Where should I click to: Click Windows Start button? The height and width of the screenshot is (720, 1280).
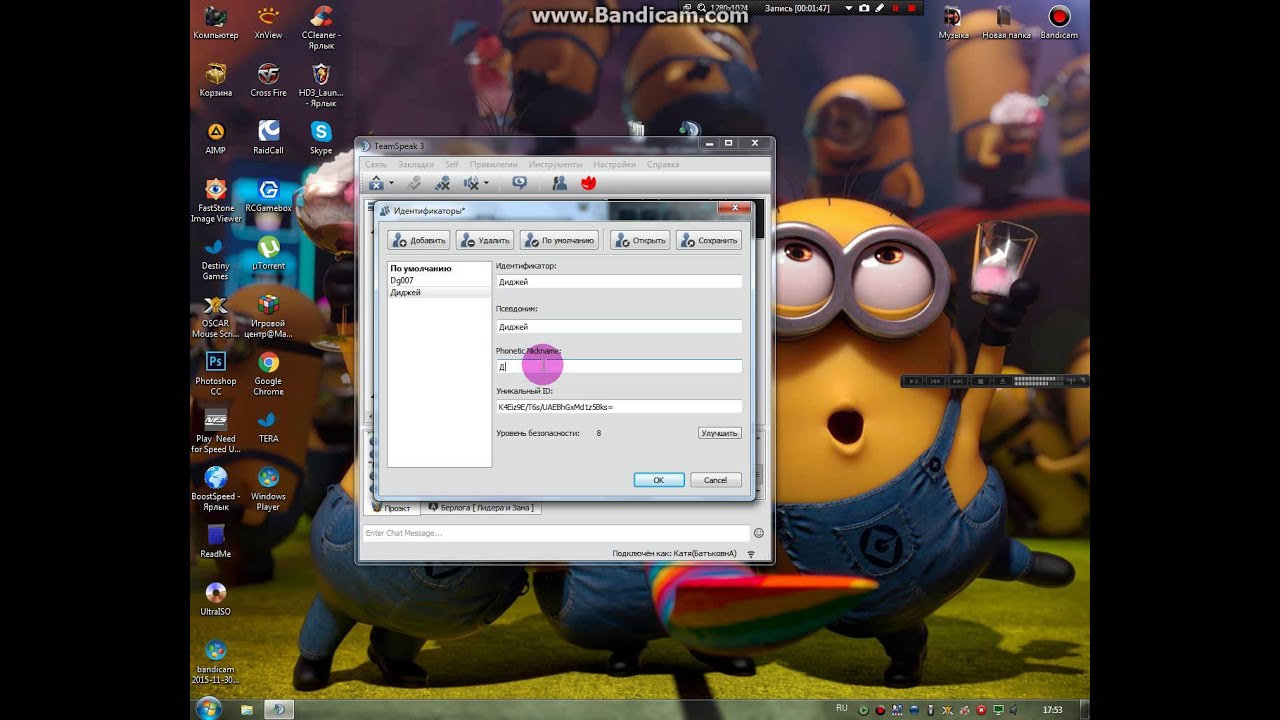point(209,708)
